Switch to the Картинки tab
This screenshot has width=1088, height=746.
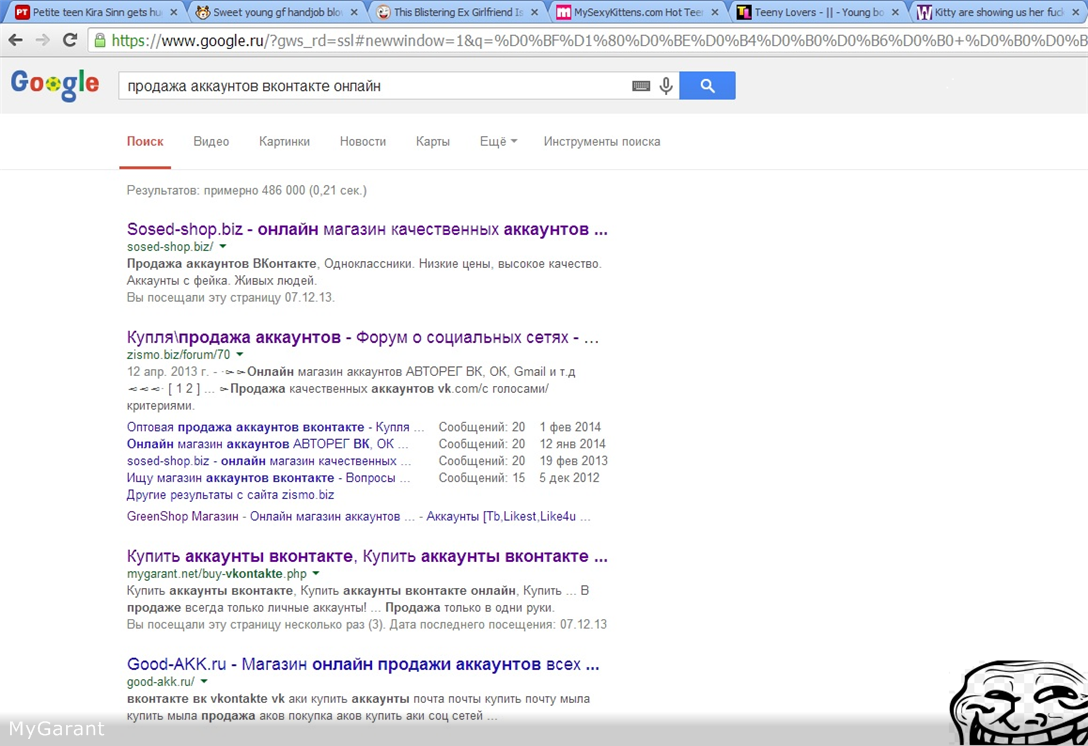coord(284,142)
